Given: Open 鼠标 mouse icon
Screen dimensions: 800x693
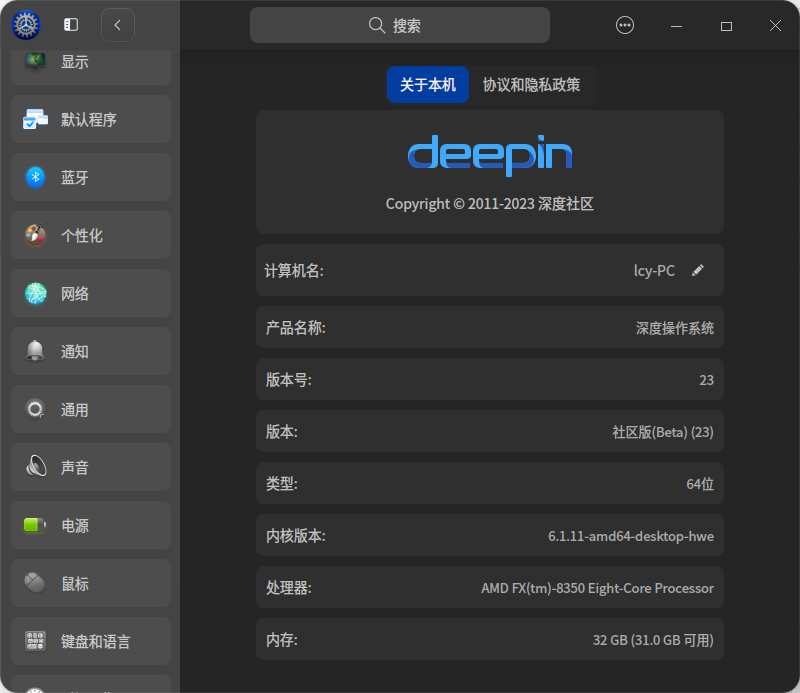Looking at the screenshot, I should [35, 583].
